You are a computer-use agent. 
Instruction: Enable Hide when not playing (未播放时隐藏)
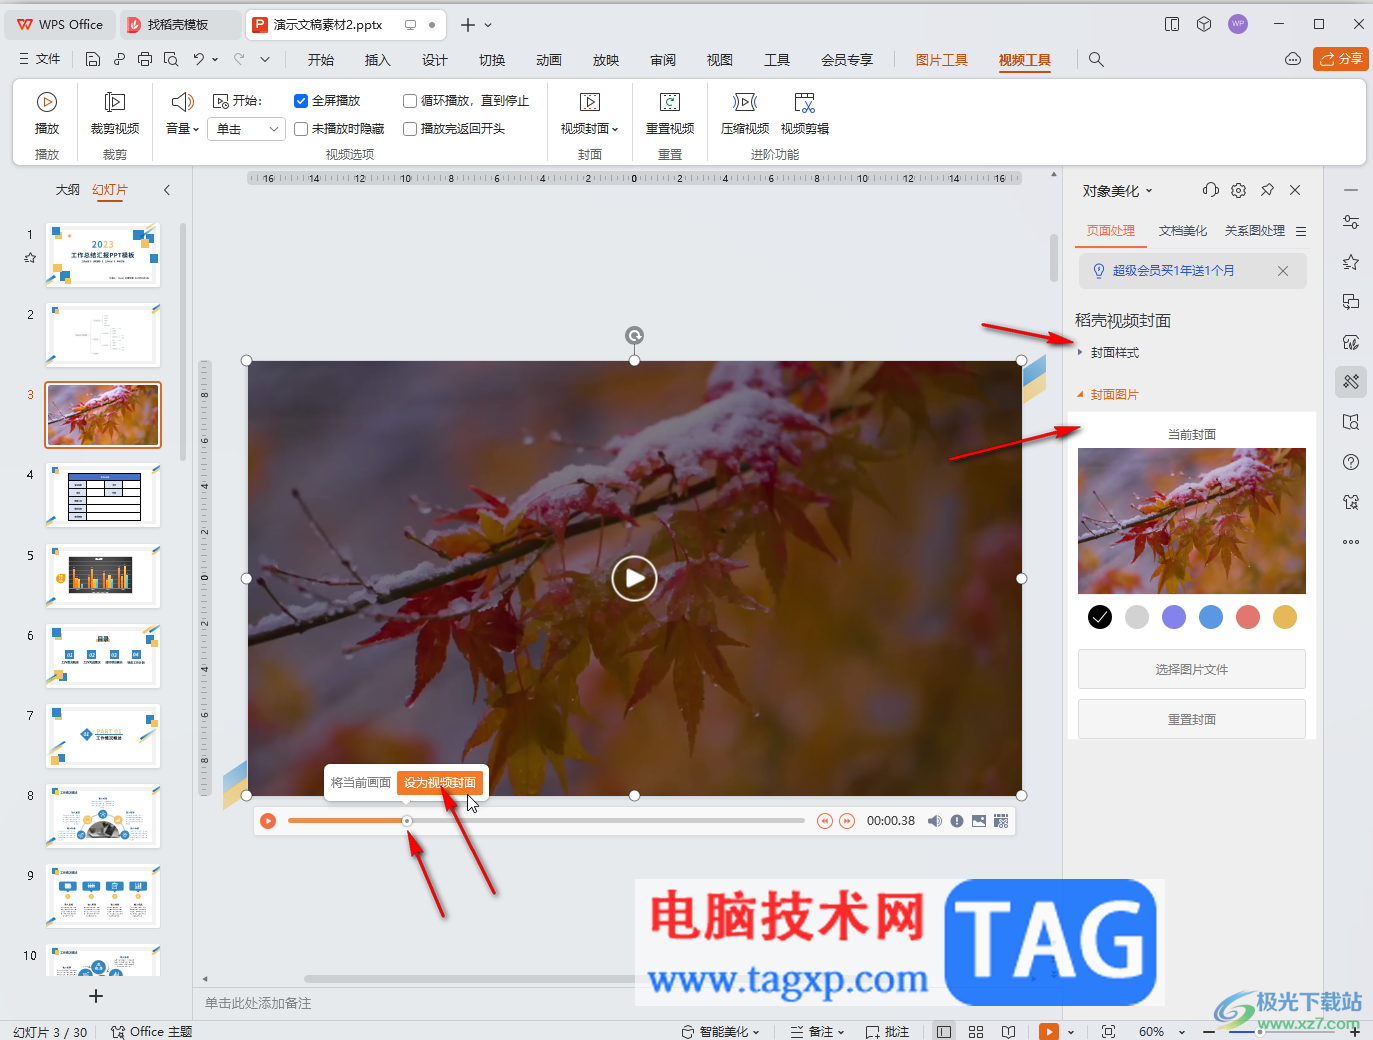[301, 129]
